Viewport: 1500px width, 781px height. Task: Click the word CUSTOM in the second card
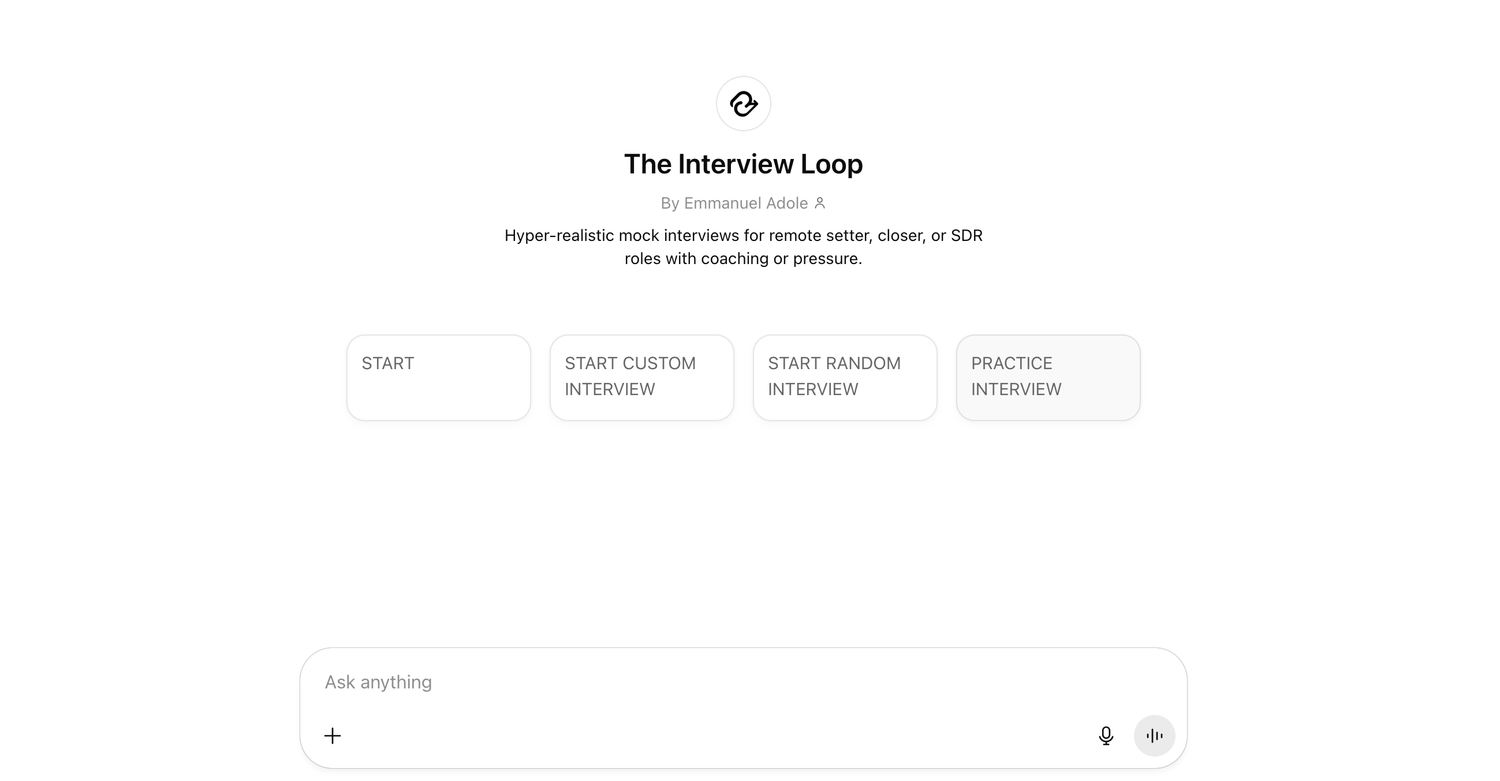tap(657, 363)
